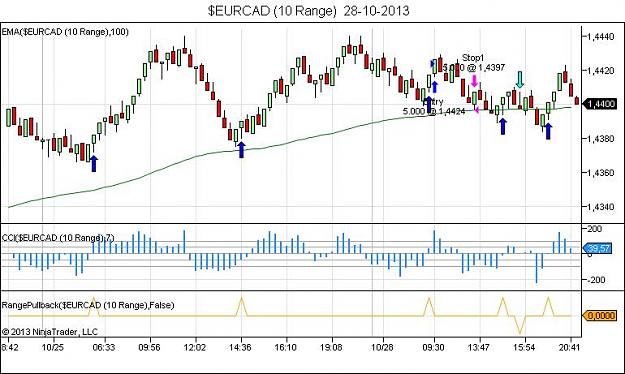Click the 10/25 date label
This screenshot has width=625, height=374.
pos(53,347)
